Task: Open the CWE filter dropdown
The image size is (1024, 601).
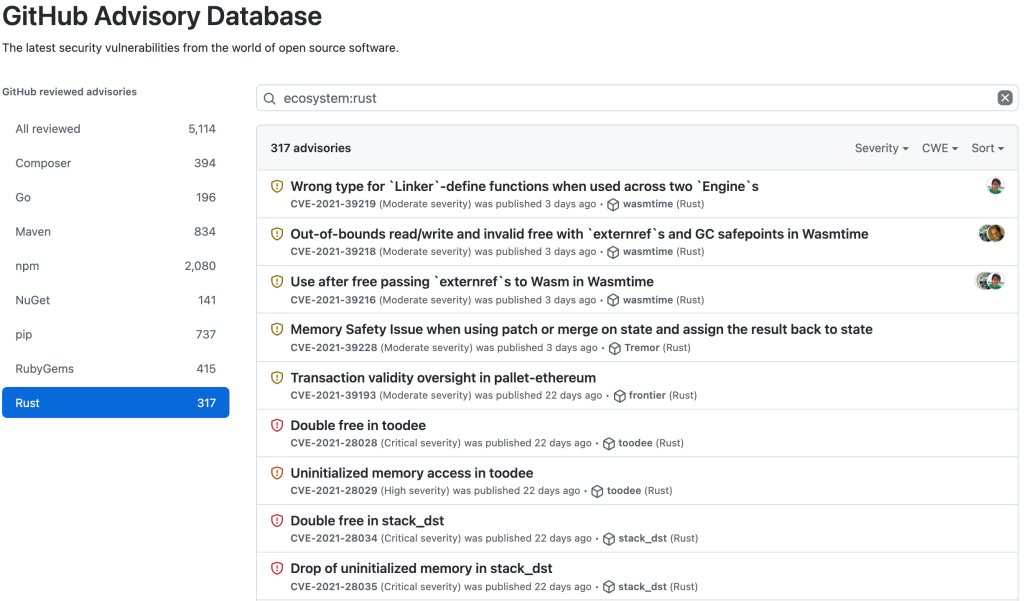Action: tap(939, 148)
